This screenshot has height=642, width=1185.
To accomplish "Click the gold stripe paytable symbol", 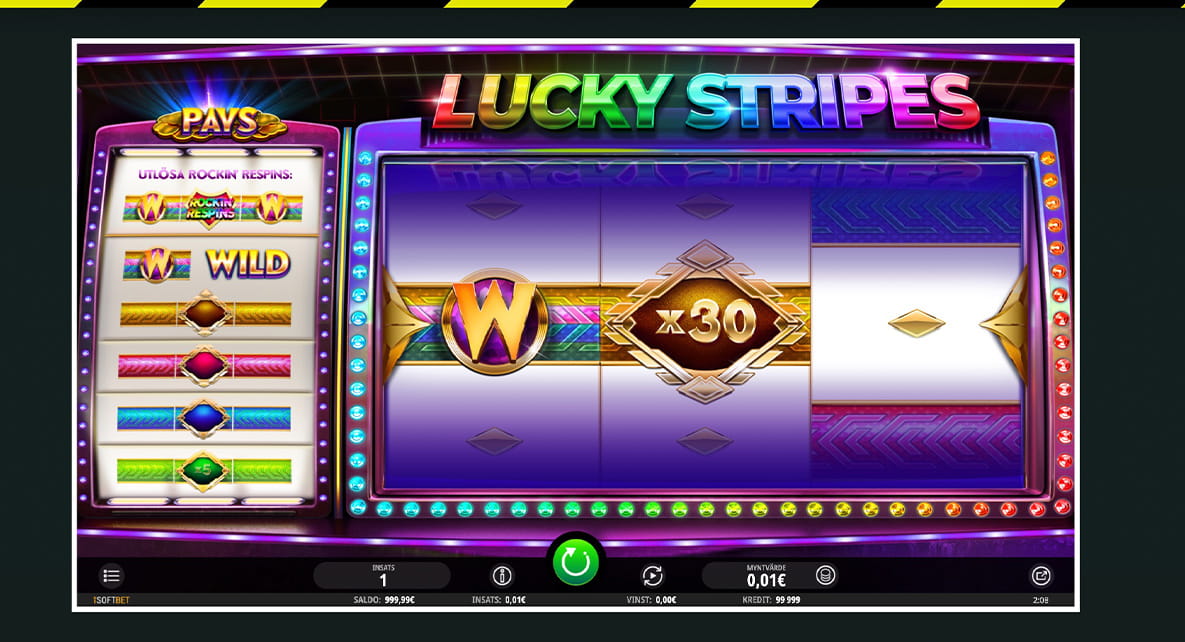I will point(206,313).
